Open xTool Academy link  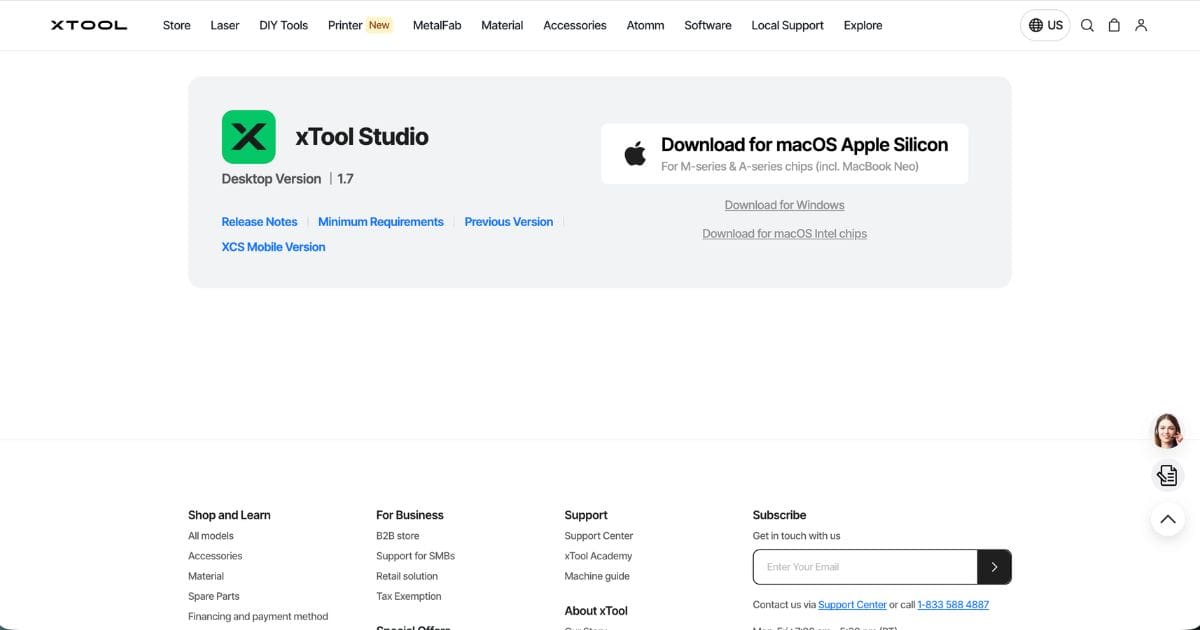598,556
